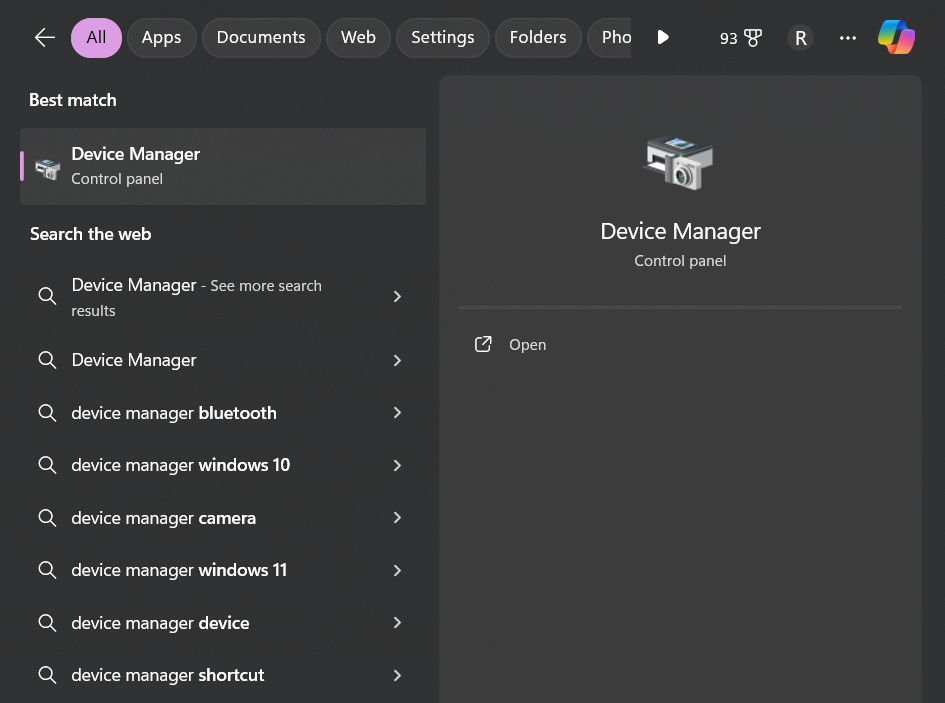Expand chevron for plain 'Device Manager' web suggestion

[397, 360]
